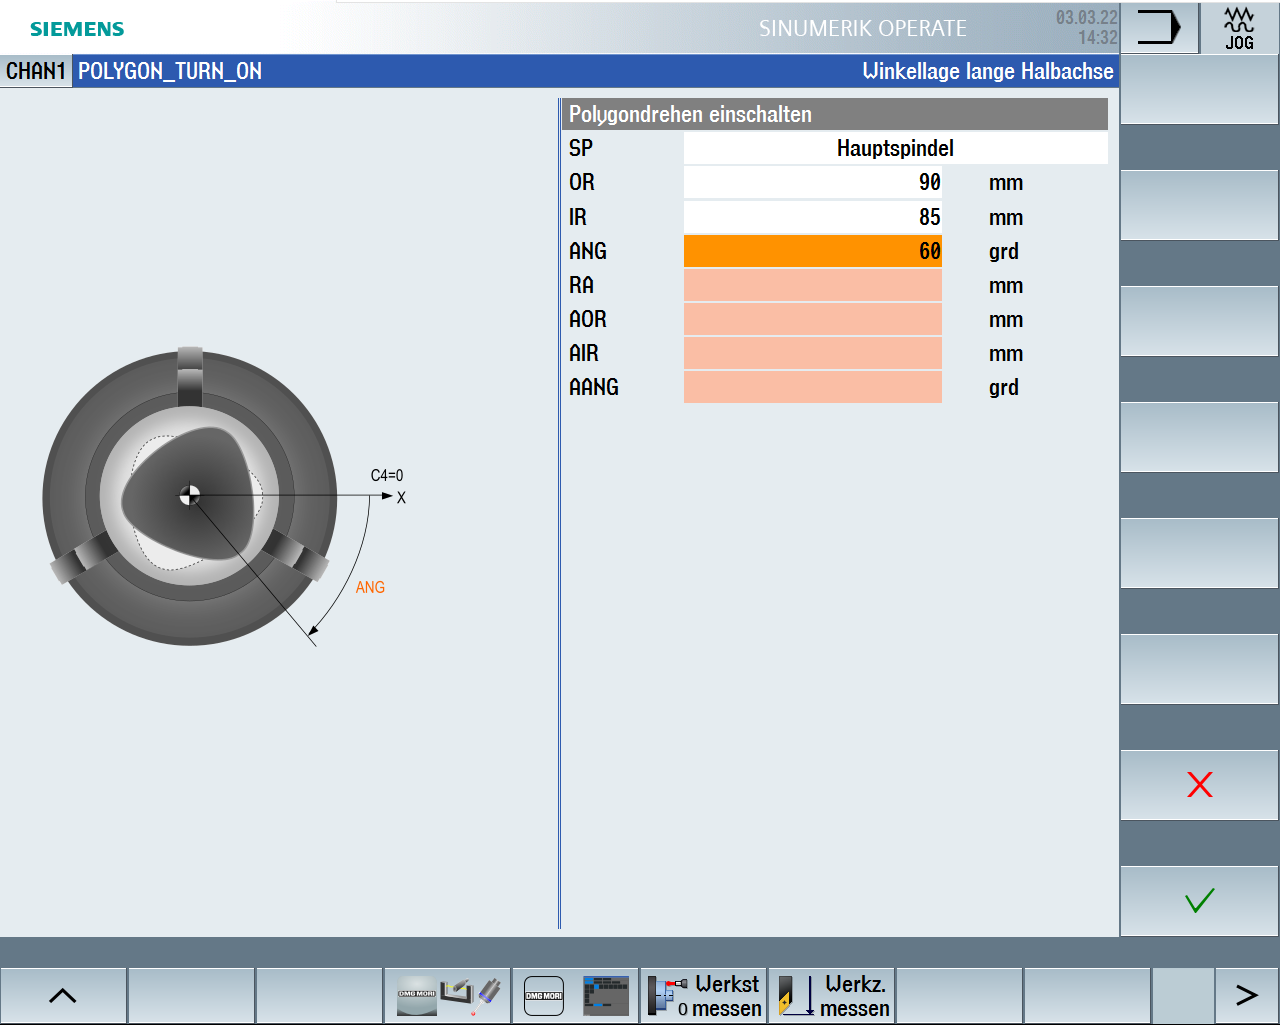Click the IR field showing 85

click(813, 217)
